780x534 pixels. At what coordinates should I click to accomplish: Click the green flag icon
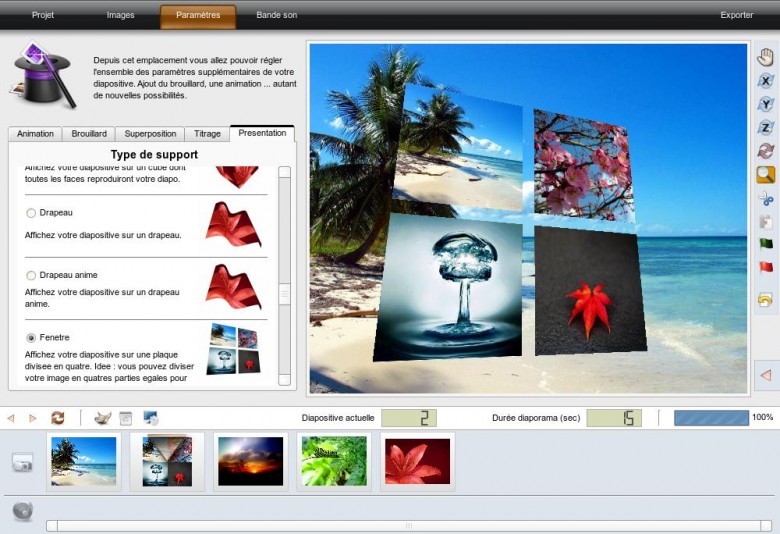[x=766, y=244]
